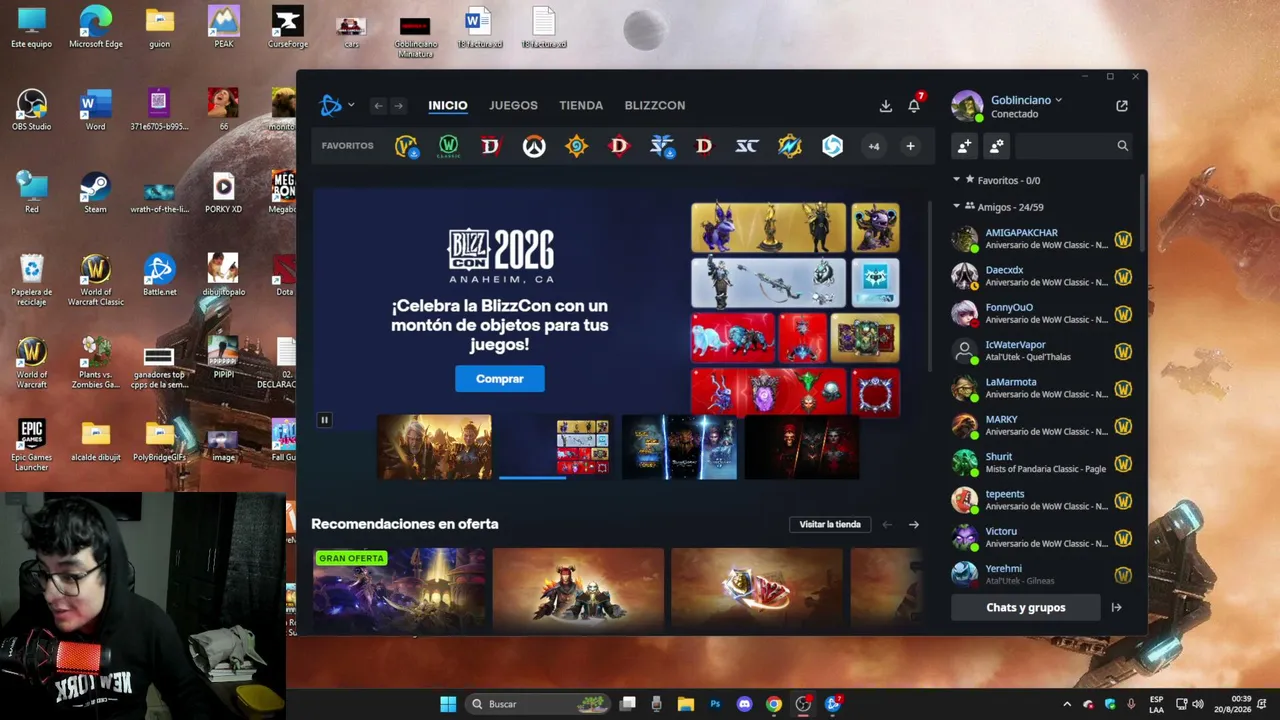Open friend tepeents' entry
This screenshot has height=720, width=1280.
coord(1041,501)
